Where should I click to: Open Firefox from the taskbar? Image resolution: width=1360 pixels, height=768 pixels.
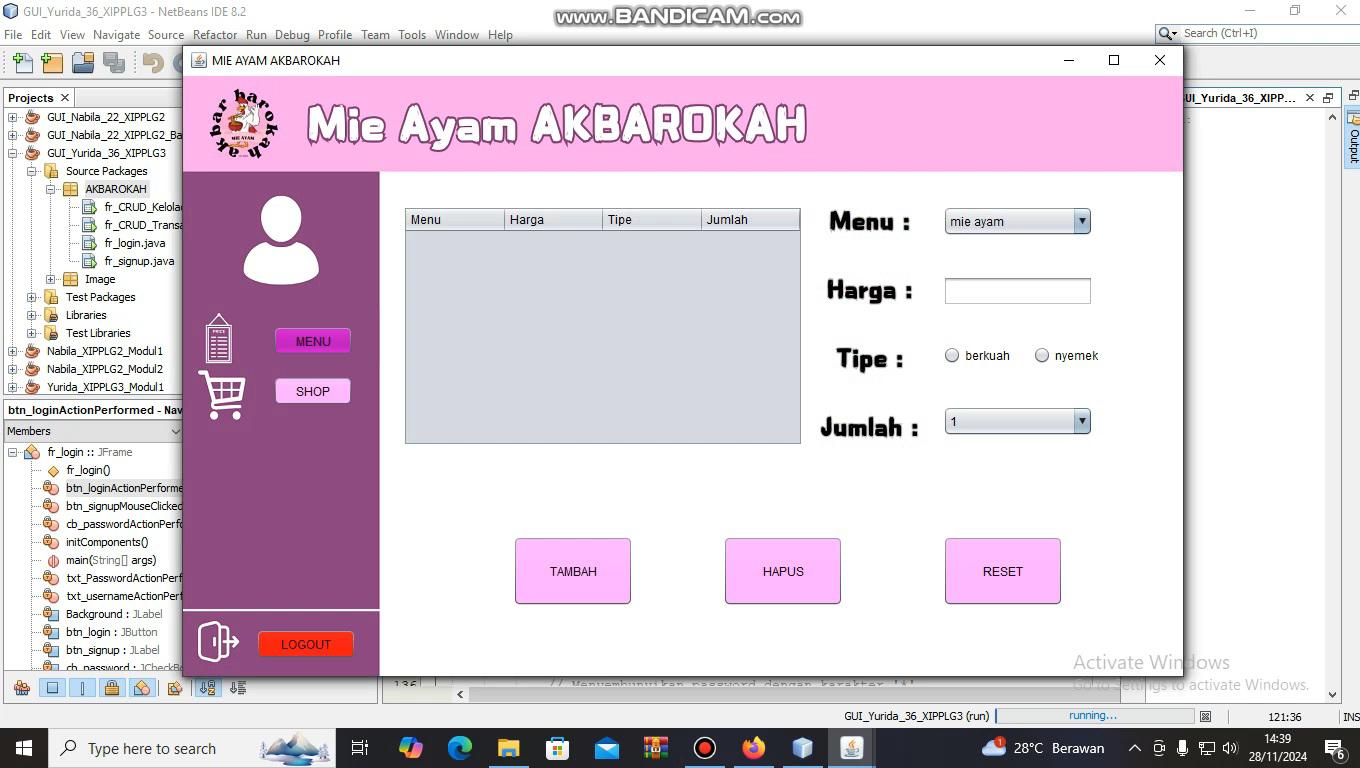pos(753,748)
